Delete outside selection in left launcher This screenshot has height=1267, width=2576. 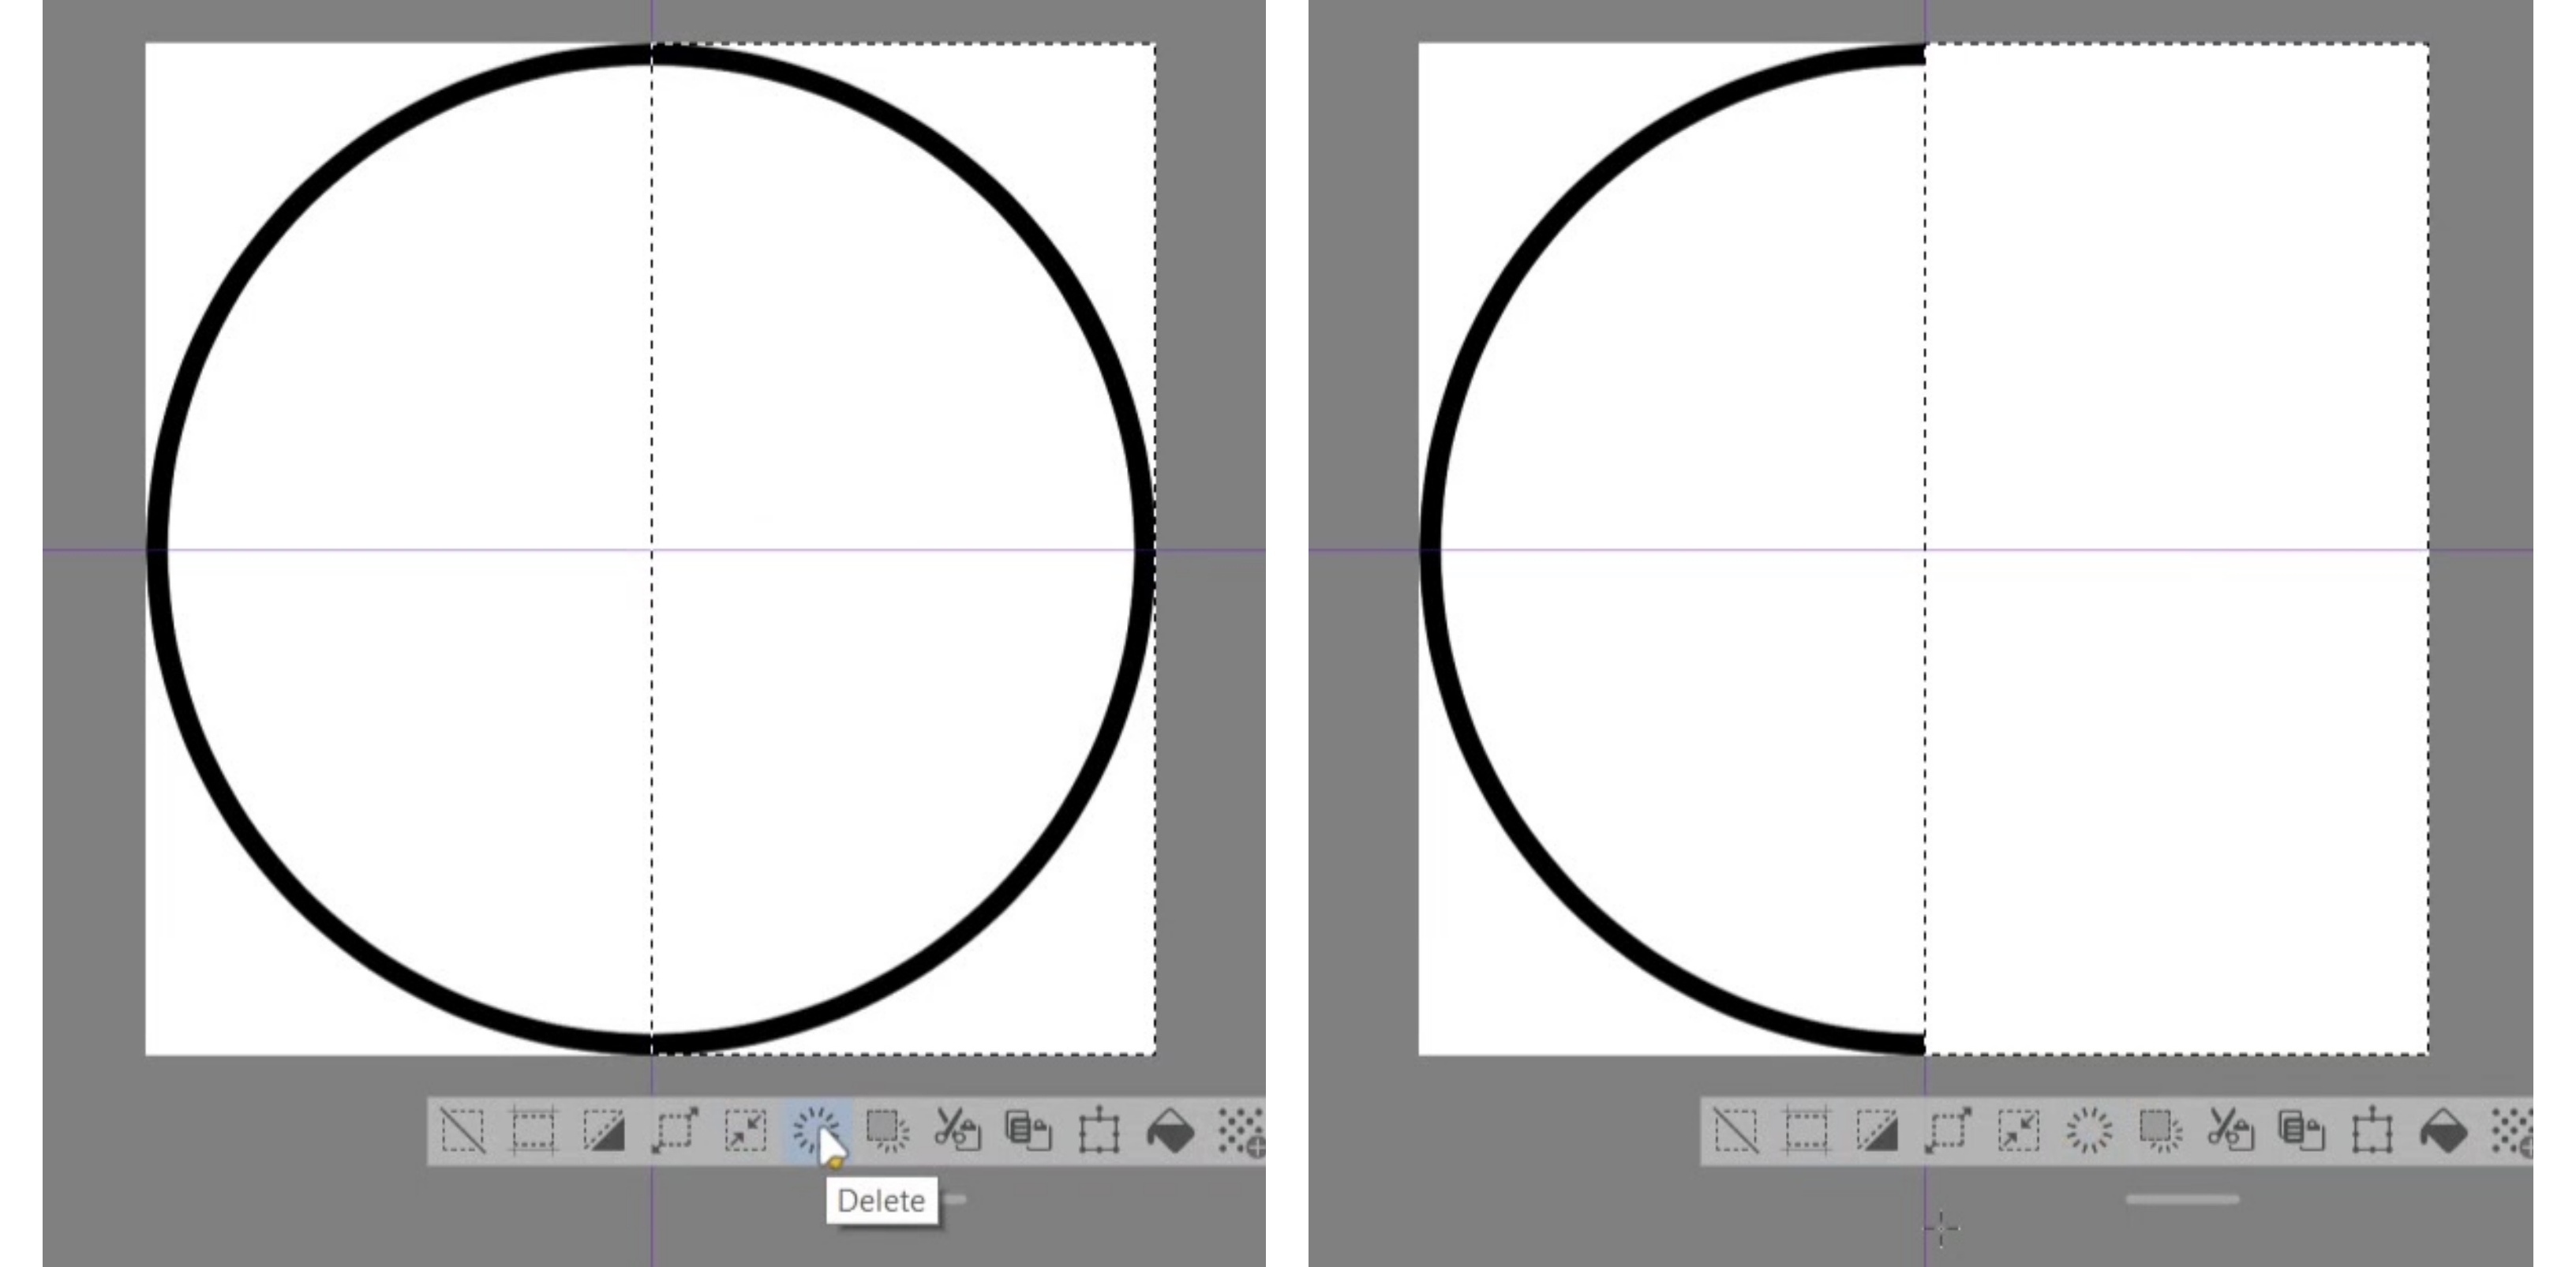coord(887,1131)
